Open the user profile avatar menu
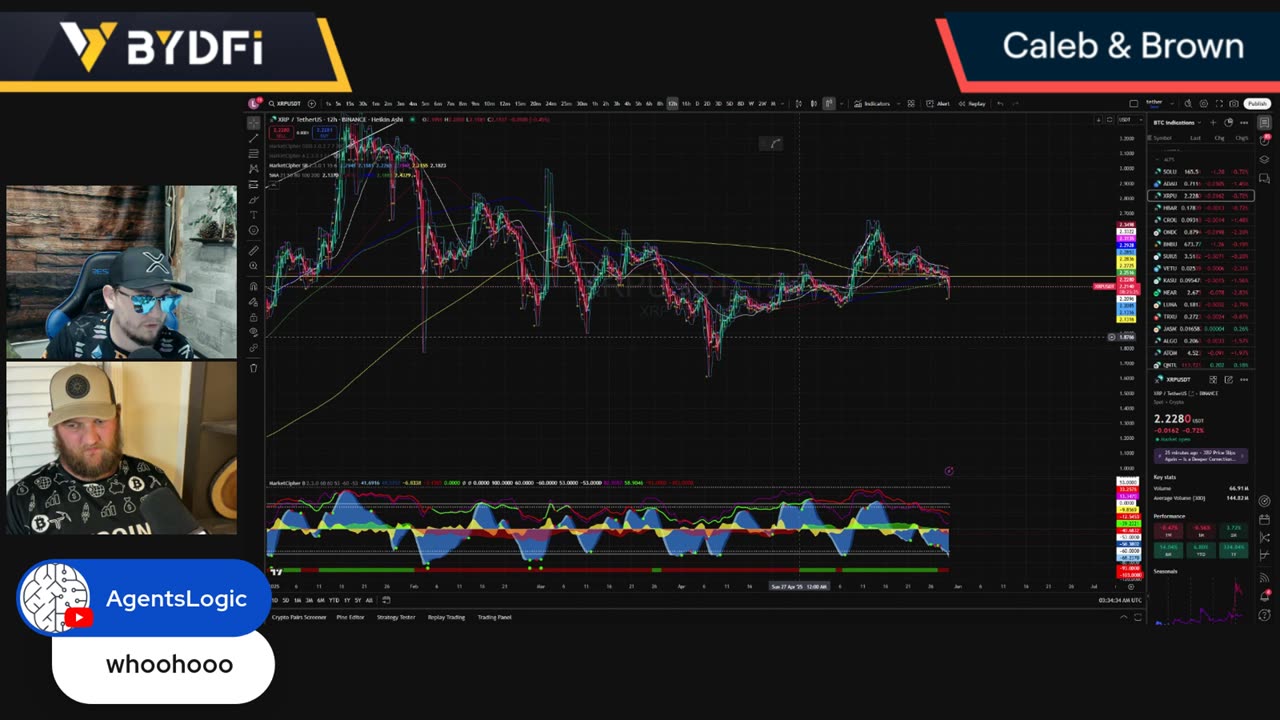Image resolution: width=1280 pixels, height=720 pixels. [x=253, y=103]
